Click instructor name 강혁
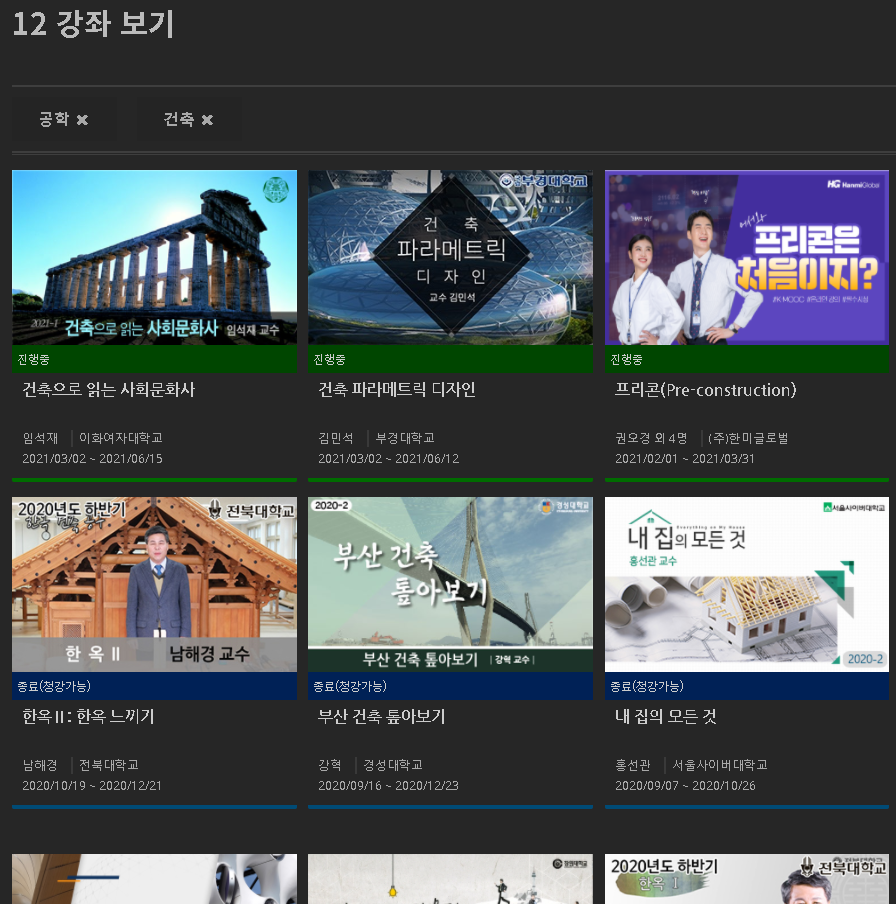896x904 pixels. 330,765
